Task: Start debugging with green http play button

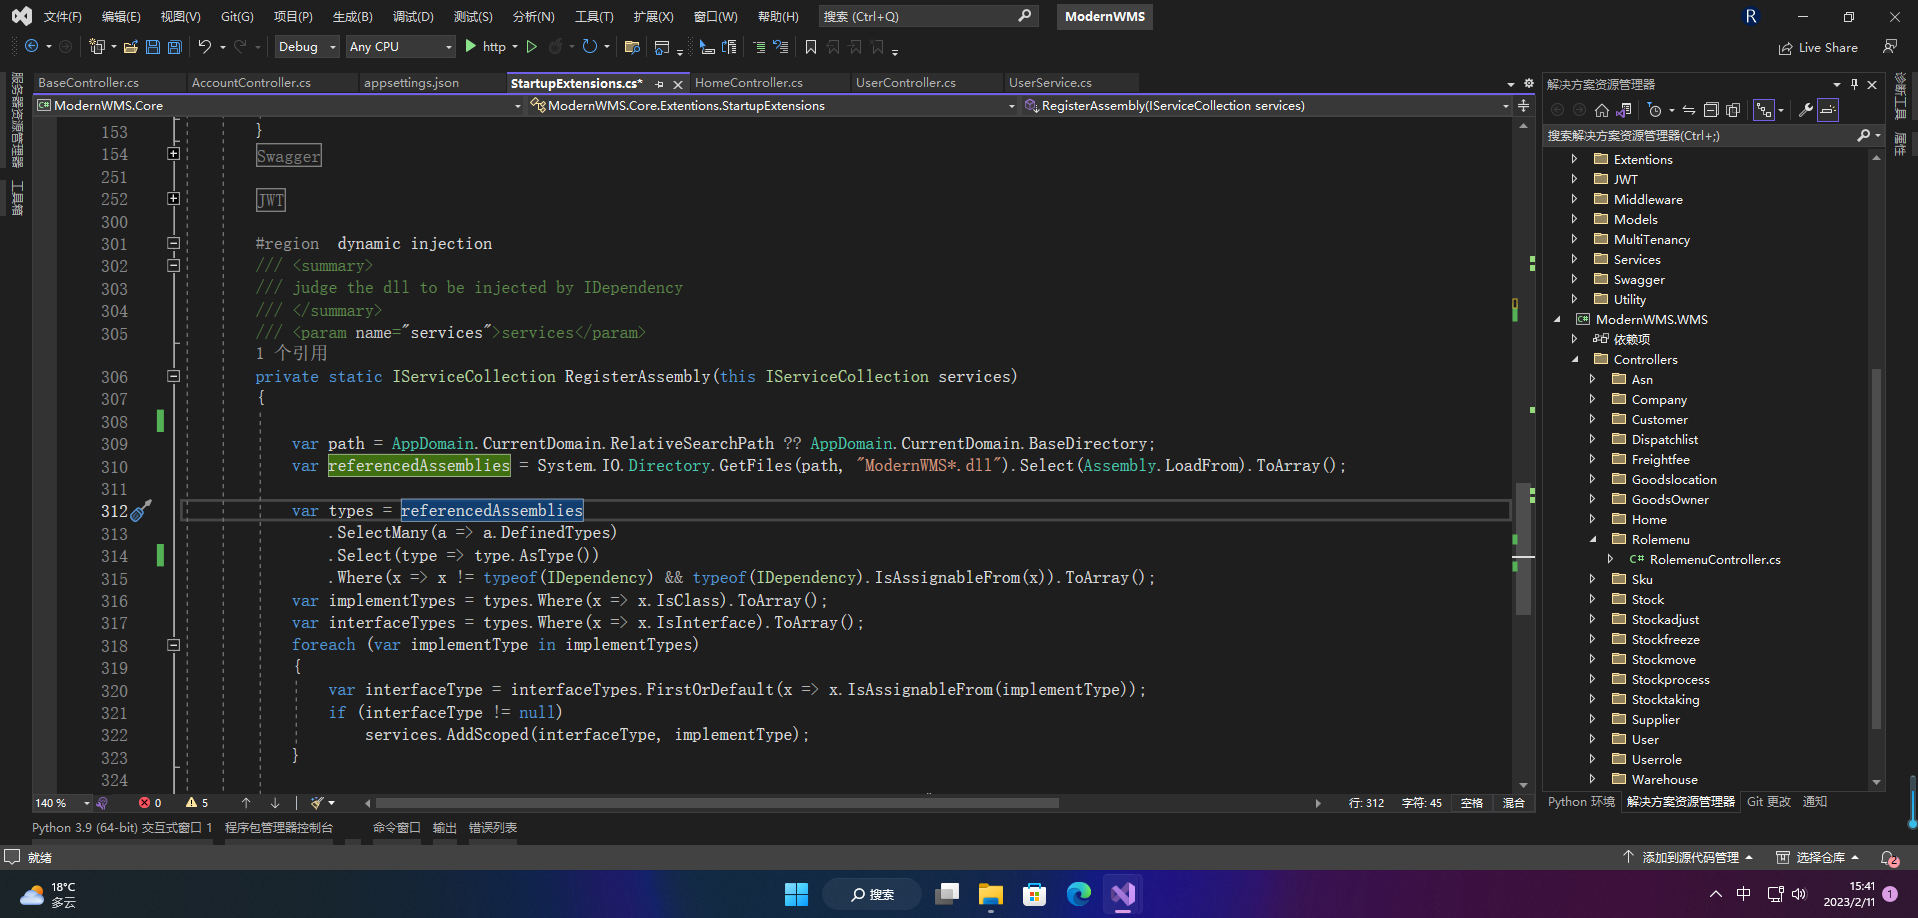Action: (471, 47)
